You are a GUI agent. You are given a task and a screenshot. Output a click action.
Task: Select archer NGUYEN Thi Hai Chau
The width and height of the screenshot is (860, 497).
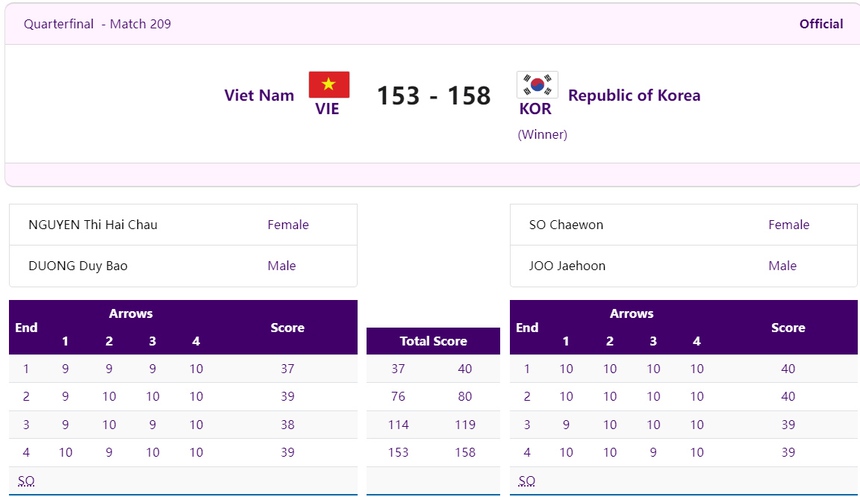tap(93, 224)
